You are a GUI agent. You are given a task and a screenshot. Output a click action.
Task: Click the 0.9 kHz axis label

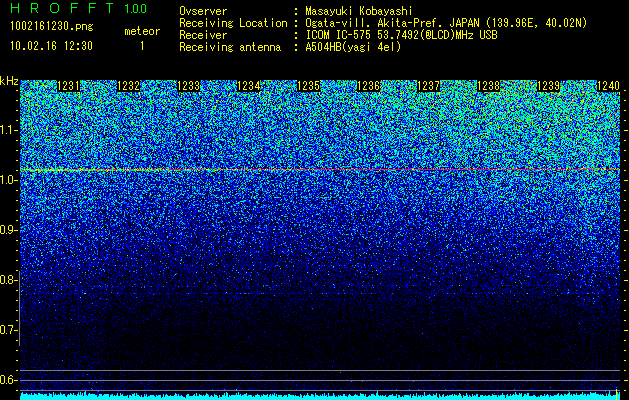point(9,230)
